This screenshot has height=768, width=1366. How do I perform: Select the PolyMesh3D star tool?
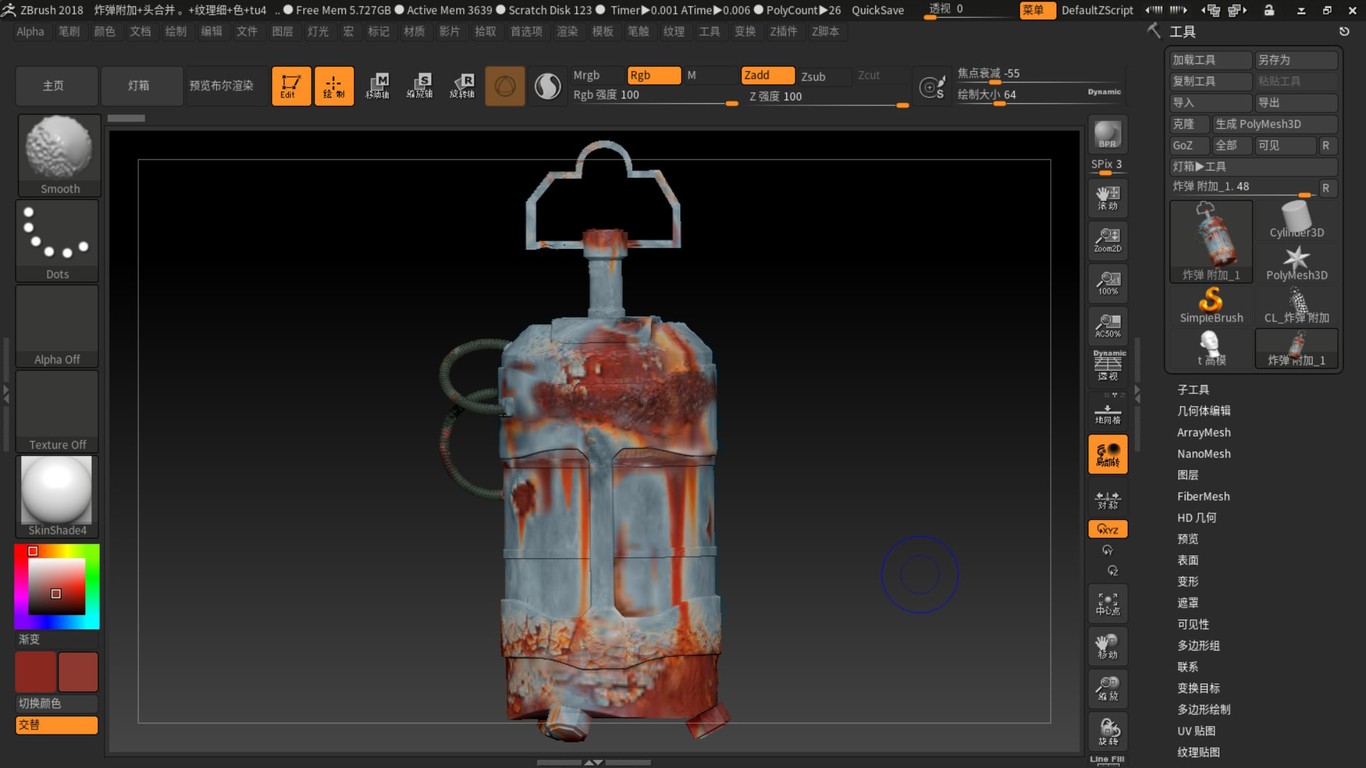[1297, 263]
